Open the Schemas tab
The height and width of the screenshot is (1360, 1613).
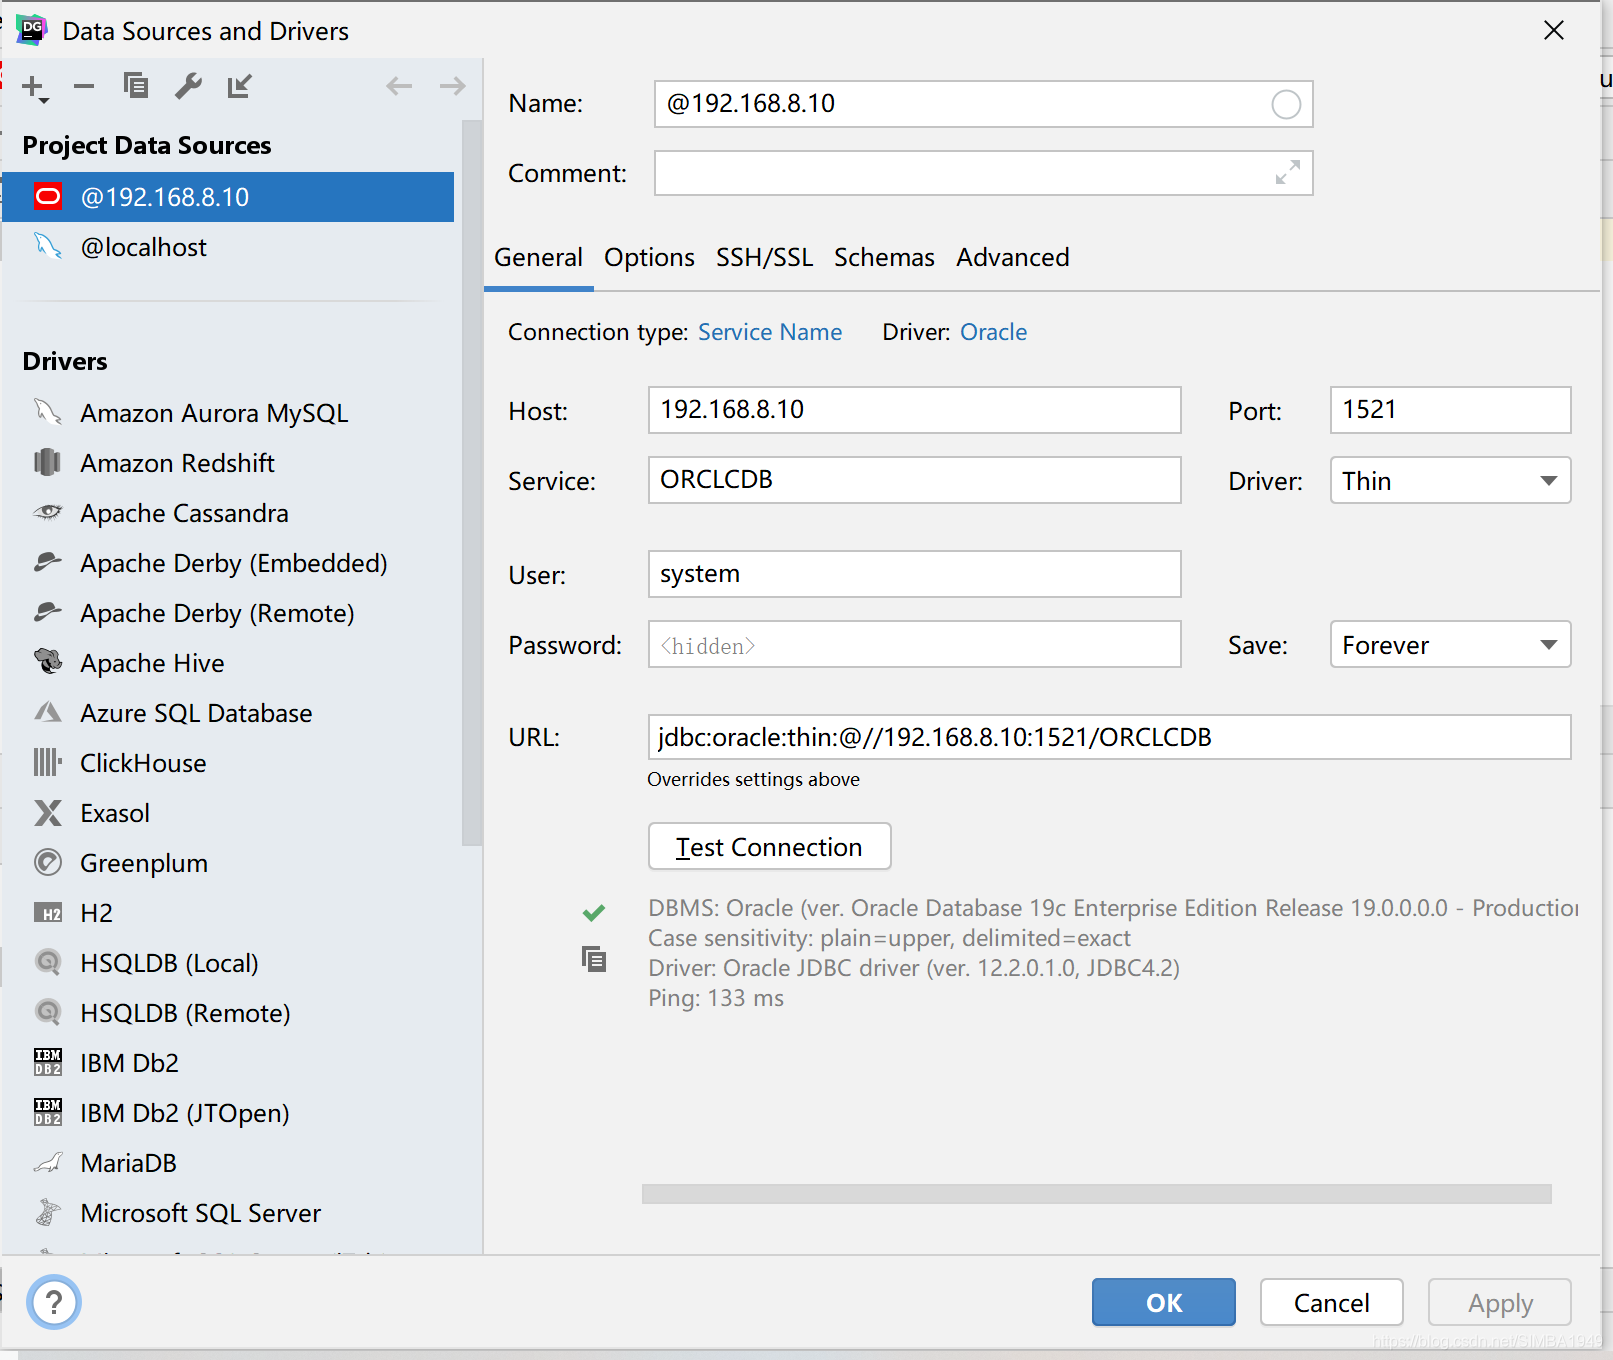pyautogui.click(x=884, y=257)
